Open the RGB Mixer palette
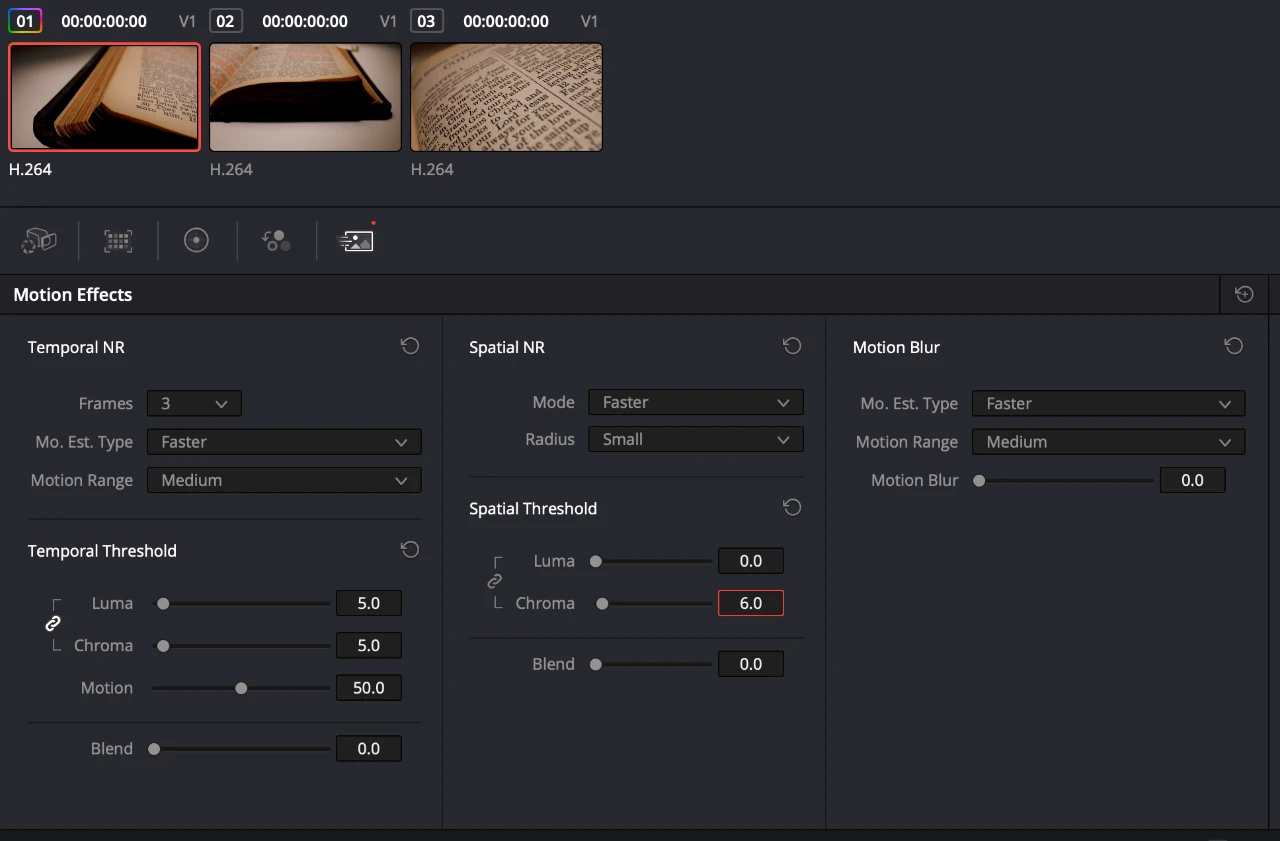 (x=276, y=240)
